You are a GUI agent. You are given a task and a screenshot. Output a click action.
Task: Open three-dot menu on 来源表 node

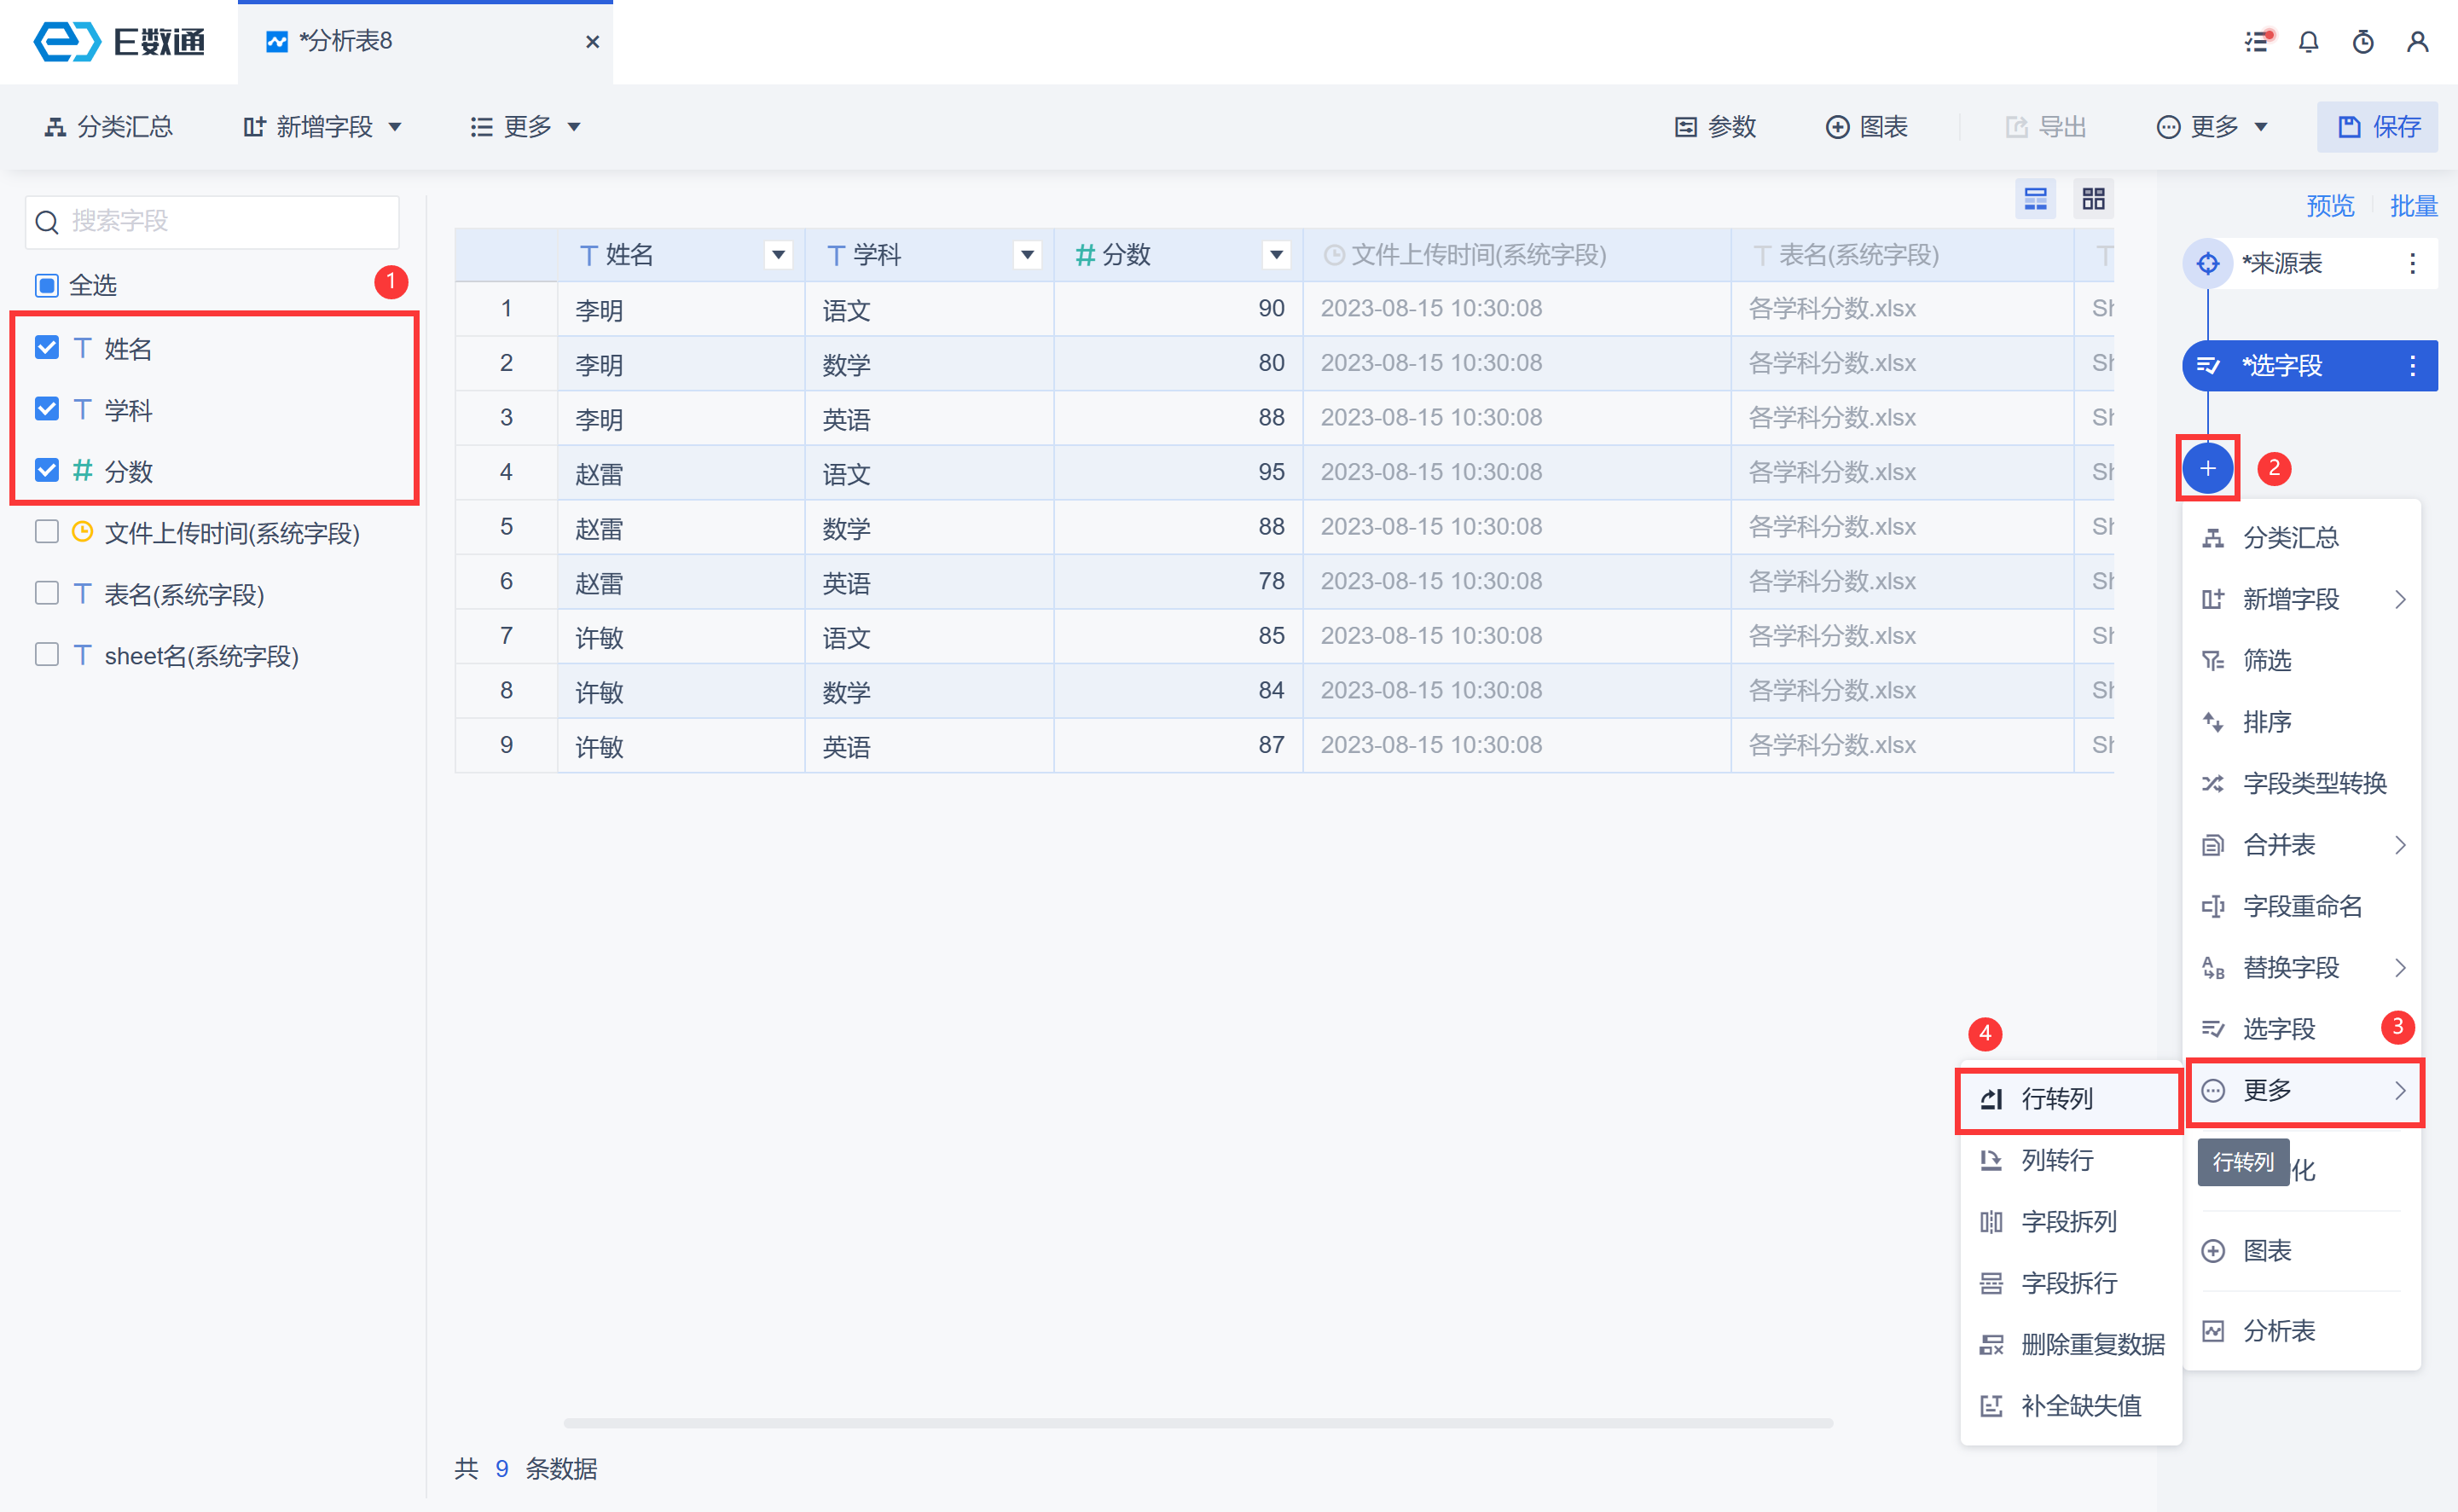point(2412,263)
